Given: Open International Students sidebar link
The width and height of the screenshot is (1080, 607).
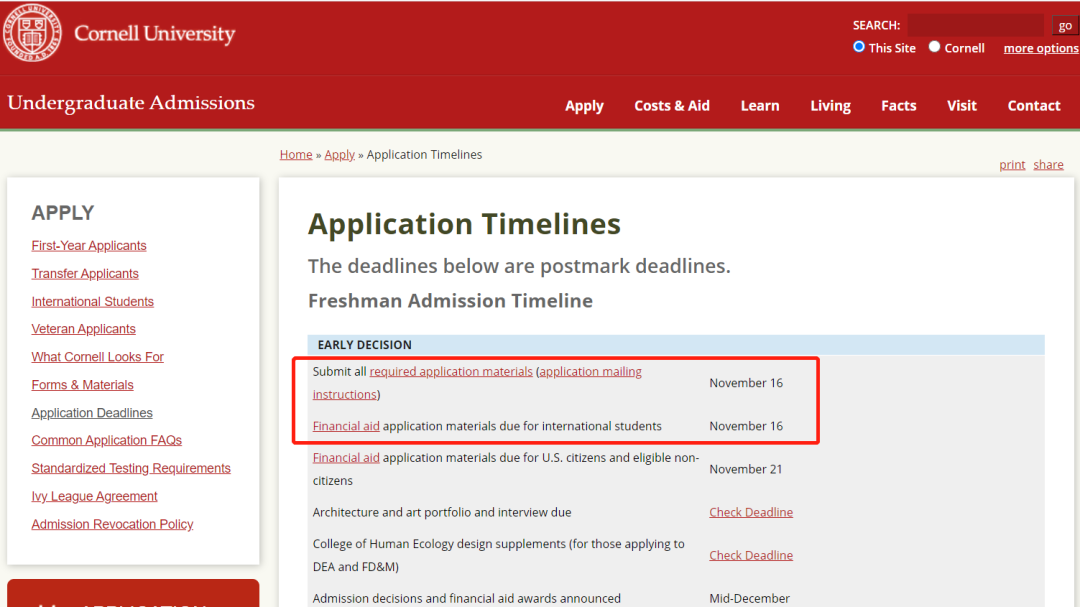Looking at the screenshot, I should click(92, 302).
